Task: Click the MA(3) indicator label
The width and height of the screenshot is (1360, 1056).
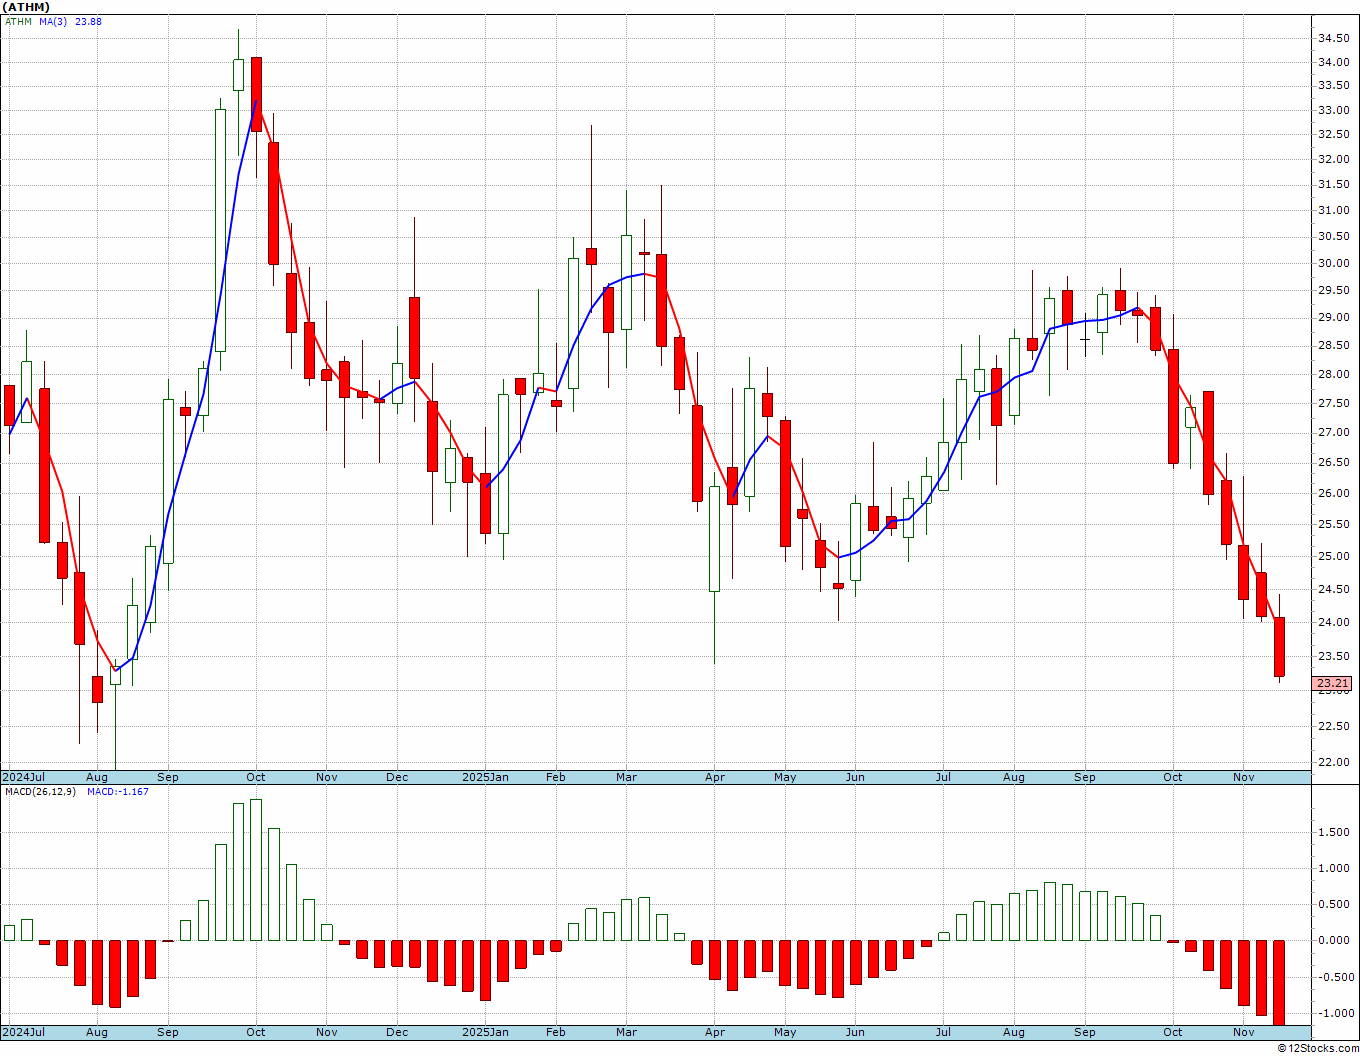Action: (x=53, y=22)
